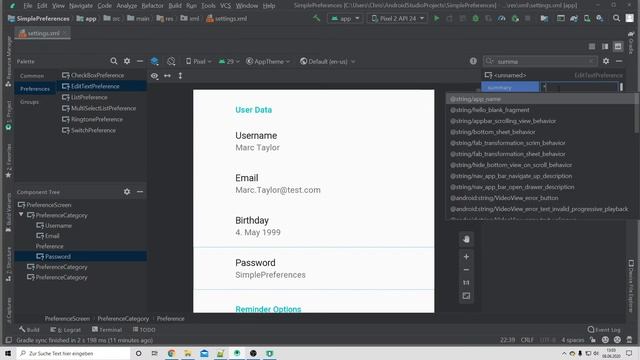
Task: Open Search Everywhere magnifier in top toolbar
Action: [616, 18]
